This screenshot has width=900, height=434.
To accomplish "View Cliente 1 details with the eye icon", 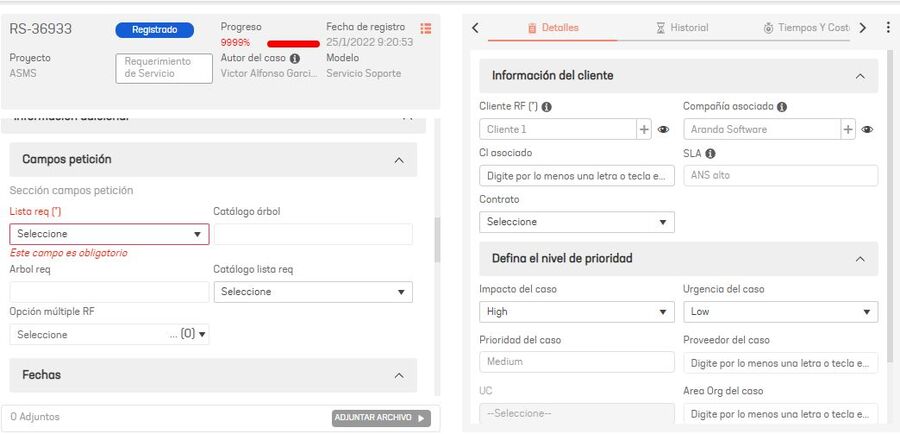I will pos(664,130).
